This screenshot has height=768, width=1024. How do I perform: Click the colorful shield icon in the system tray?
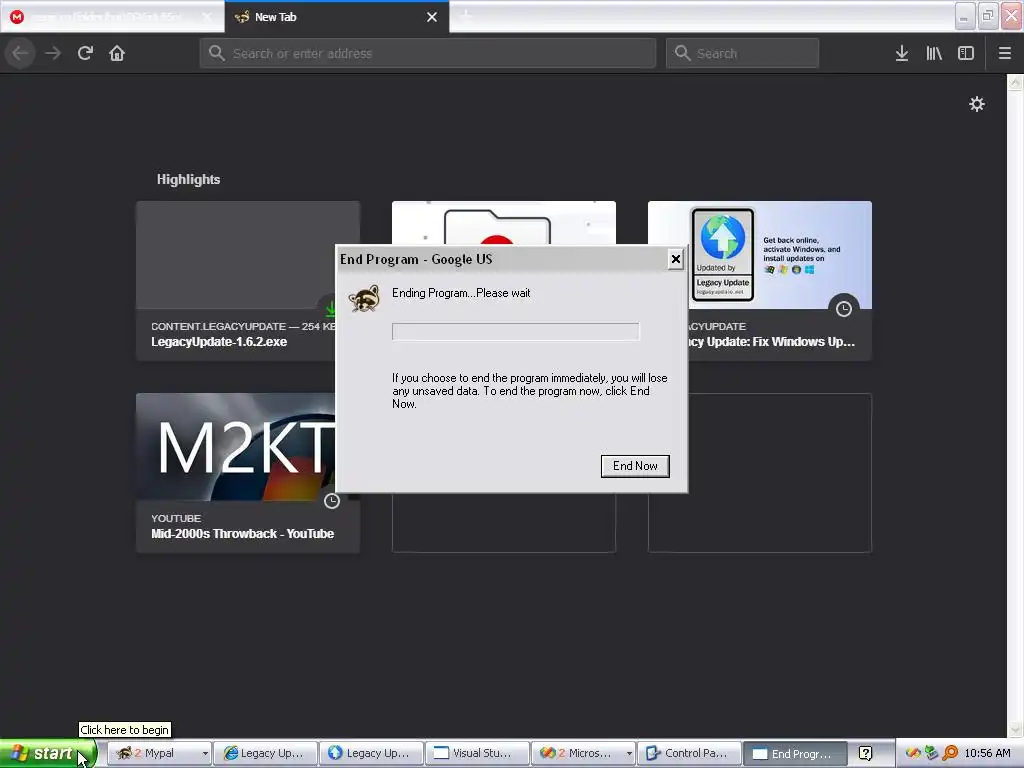[913, 753]
